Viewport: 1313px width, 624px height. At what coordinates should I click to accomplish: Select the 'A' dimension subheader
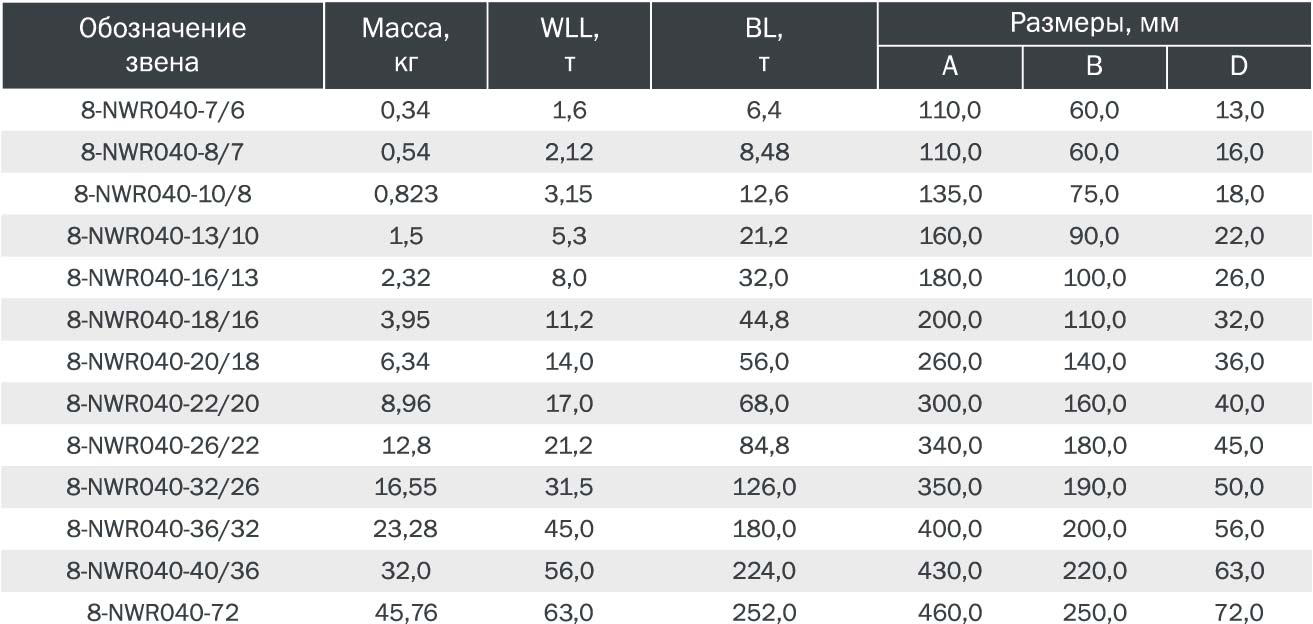950,67
